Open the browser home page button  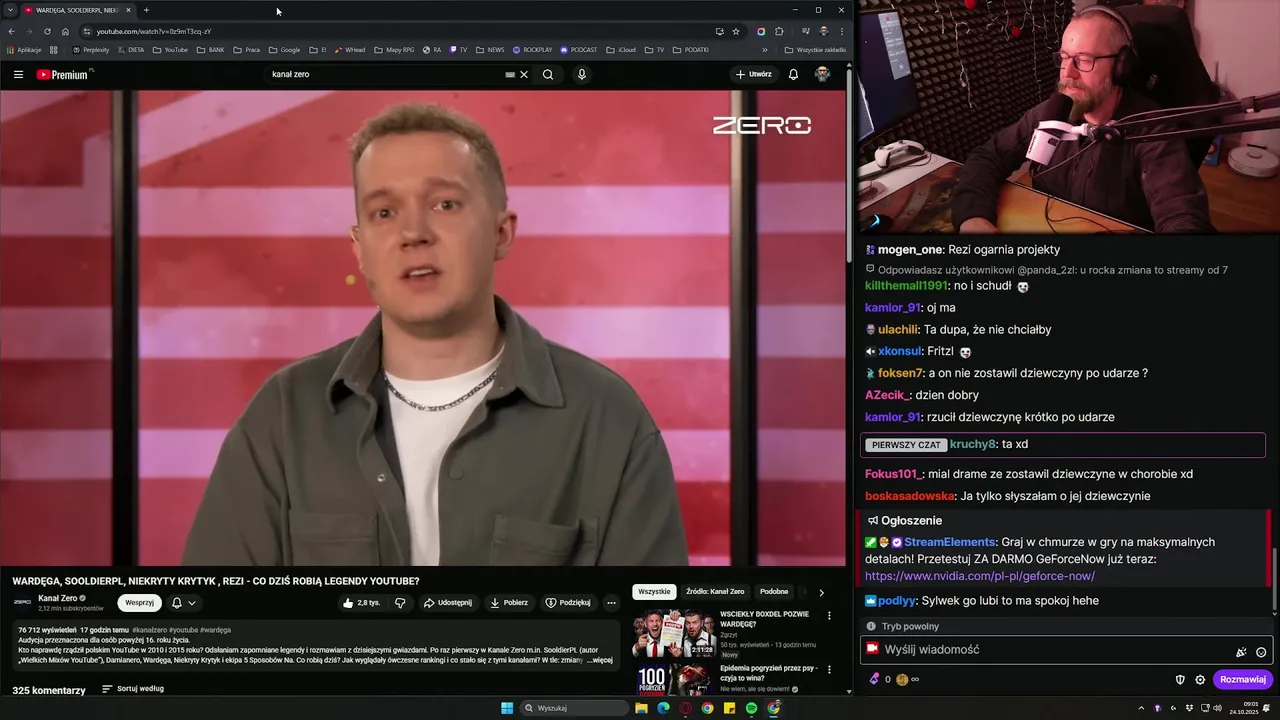tap(65, 31)
